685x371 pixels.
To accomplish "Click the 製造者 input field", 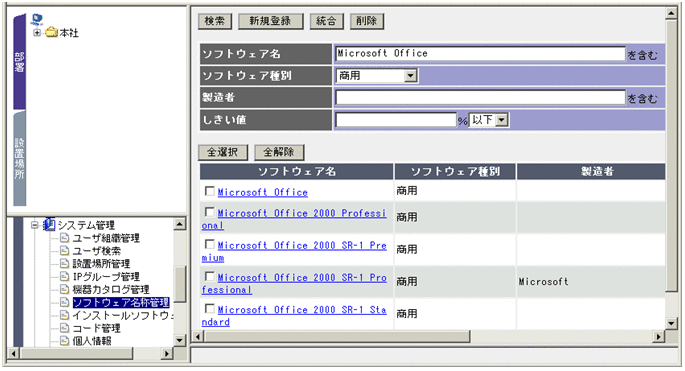I will 480,97.
